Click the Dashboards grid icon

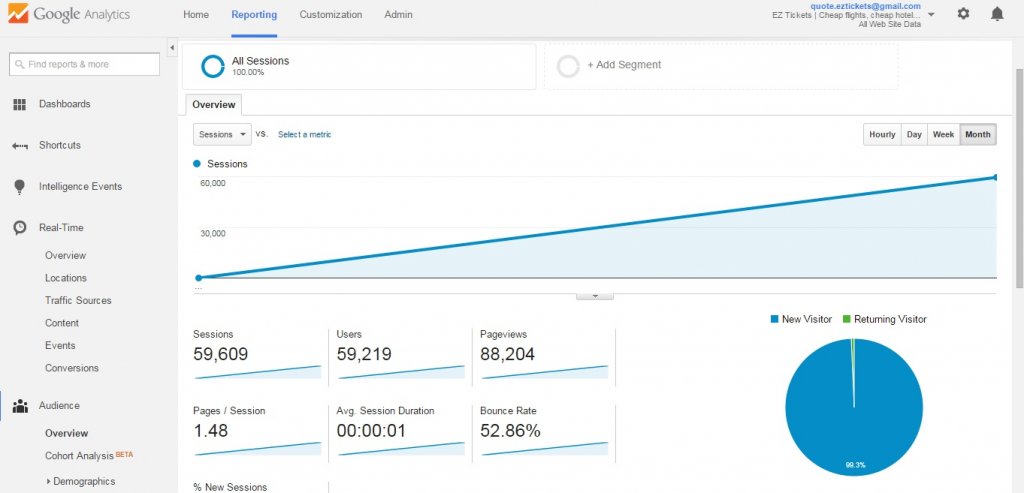click(x=19, y=104)
